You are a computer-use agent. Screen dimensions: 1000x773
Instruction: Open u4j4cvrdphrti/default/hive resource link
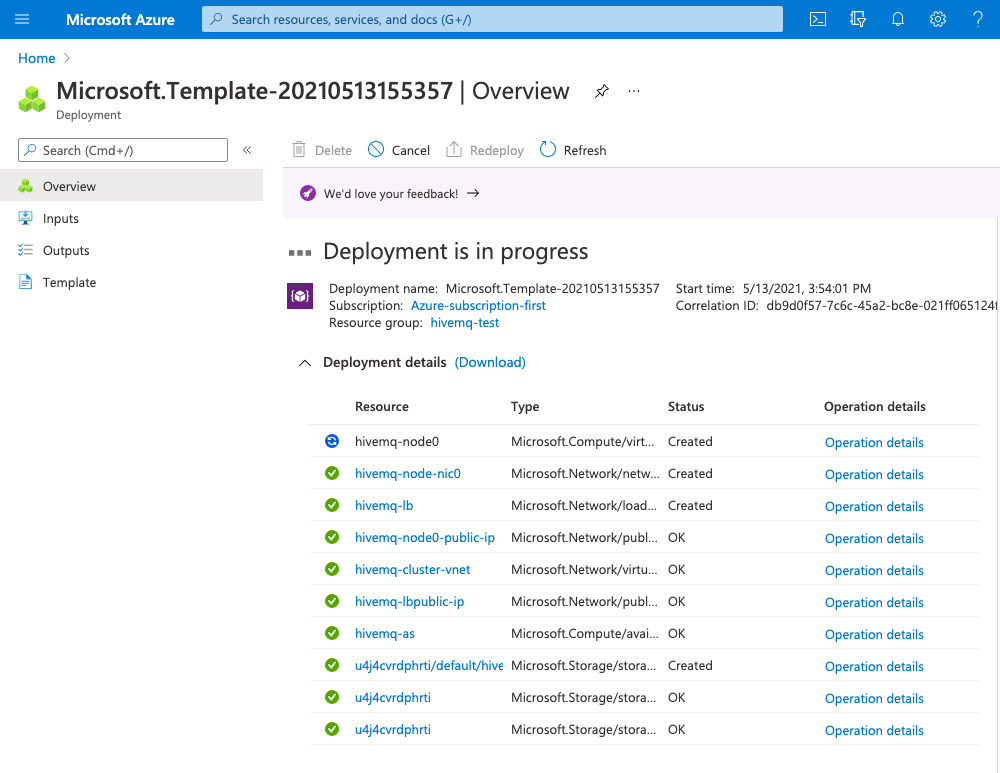coord(429,665)
